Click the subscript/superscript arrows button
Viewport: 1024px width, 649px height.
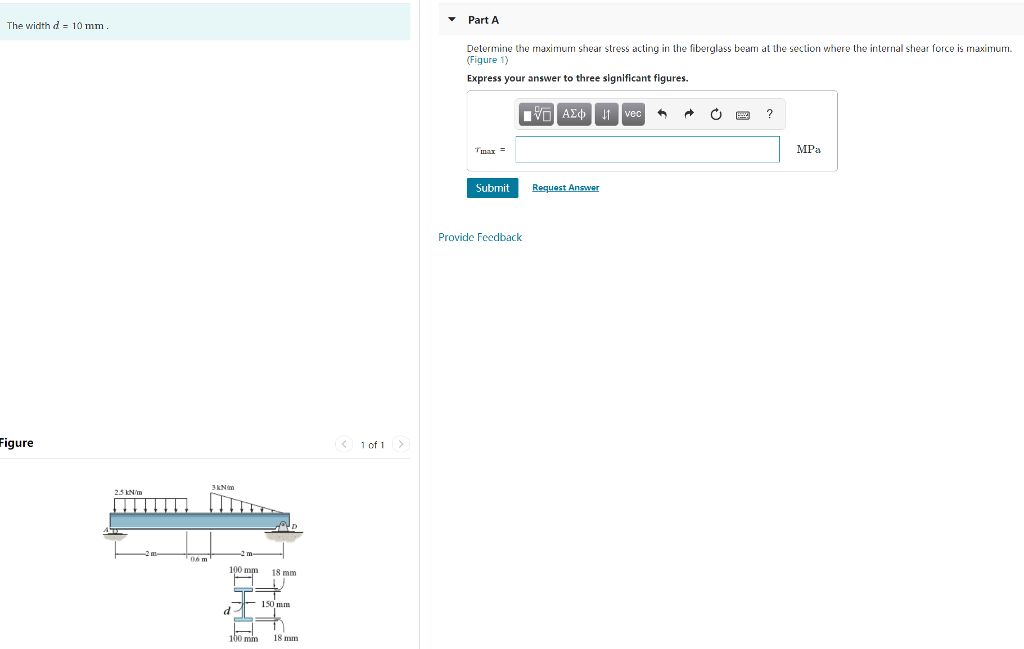click(606, 114)
